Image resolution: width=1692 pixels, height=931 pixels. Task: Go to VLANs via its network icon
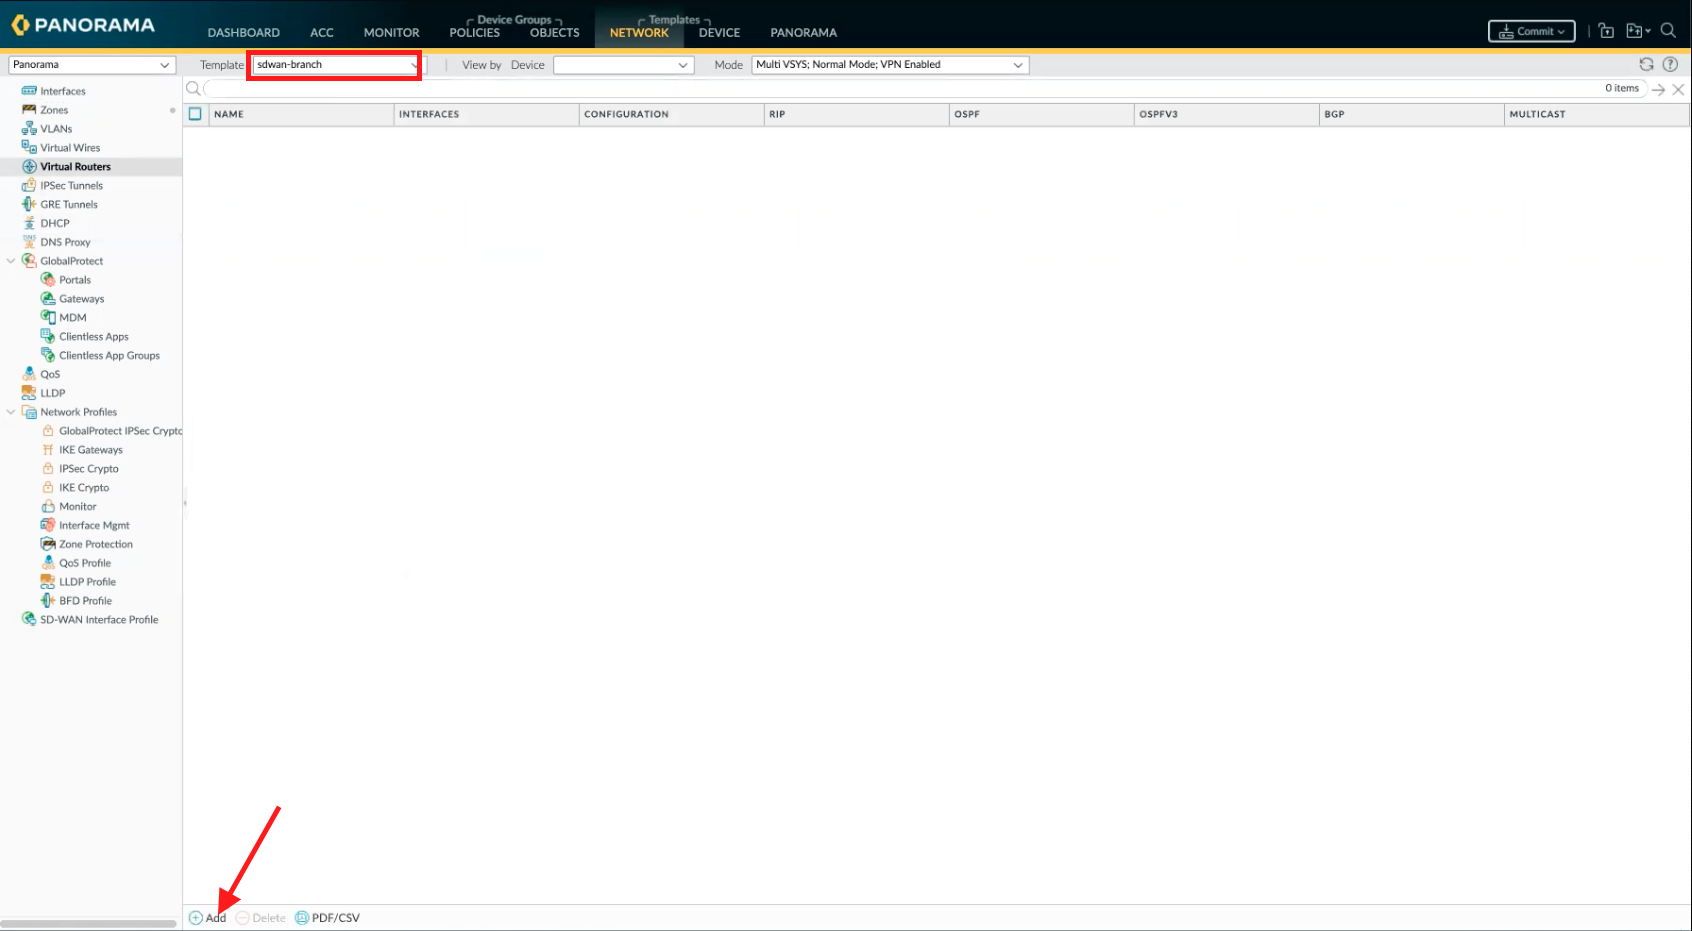click(29, 129)
